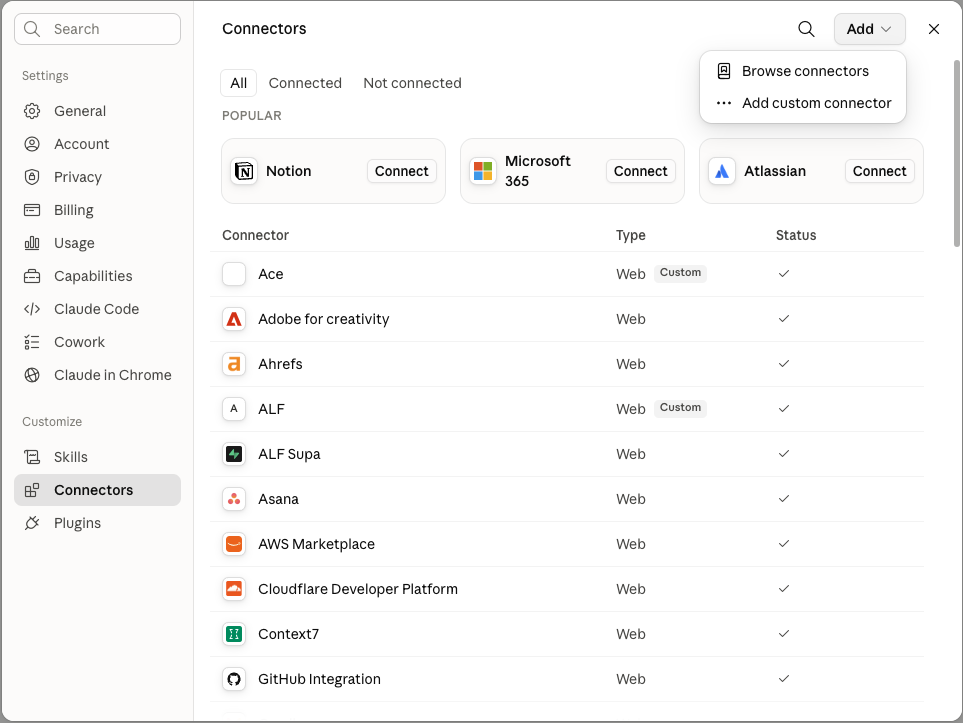
Task: Click the Connector column header
Action: point(255,235)
